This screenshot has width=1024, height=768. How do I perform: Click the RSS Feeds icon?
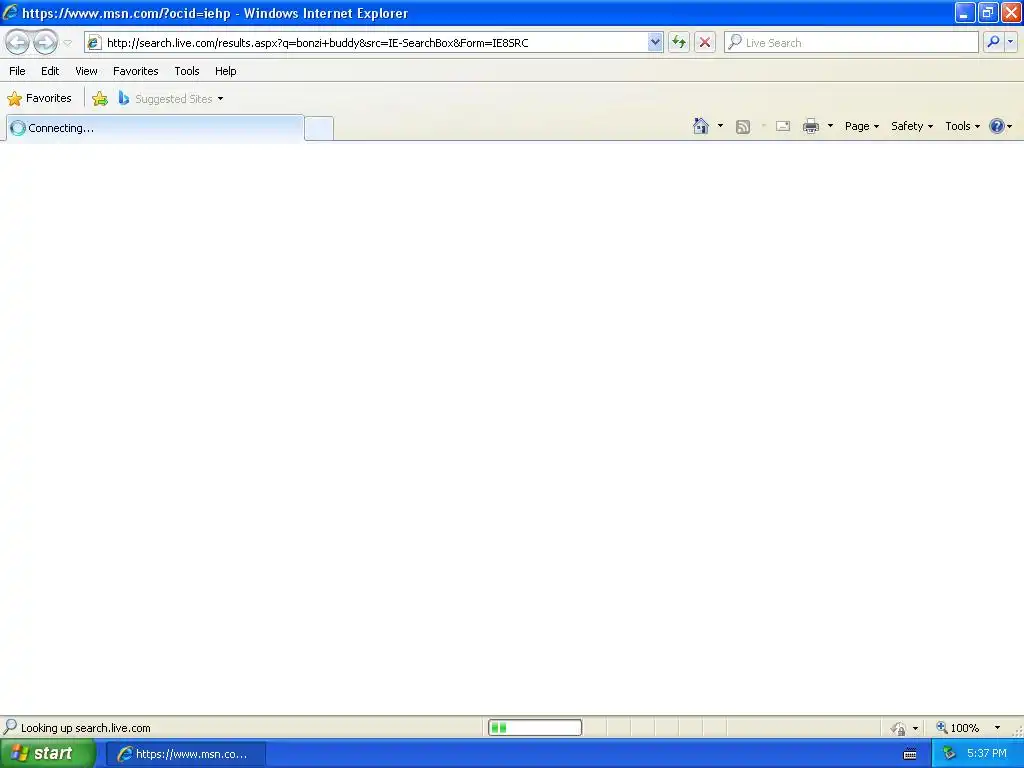pos(743,127)
